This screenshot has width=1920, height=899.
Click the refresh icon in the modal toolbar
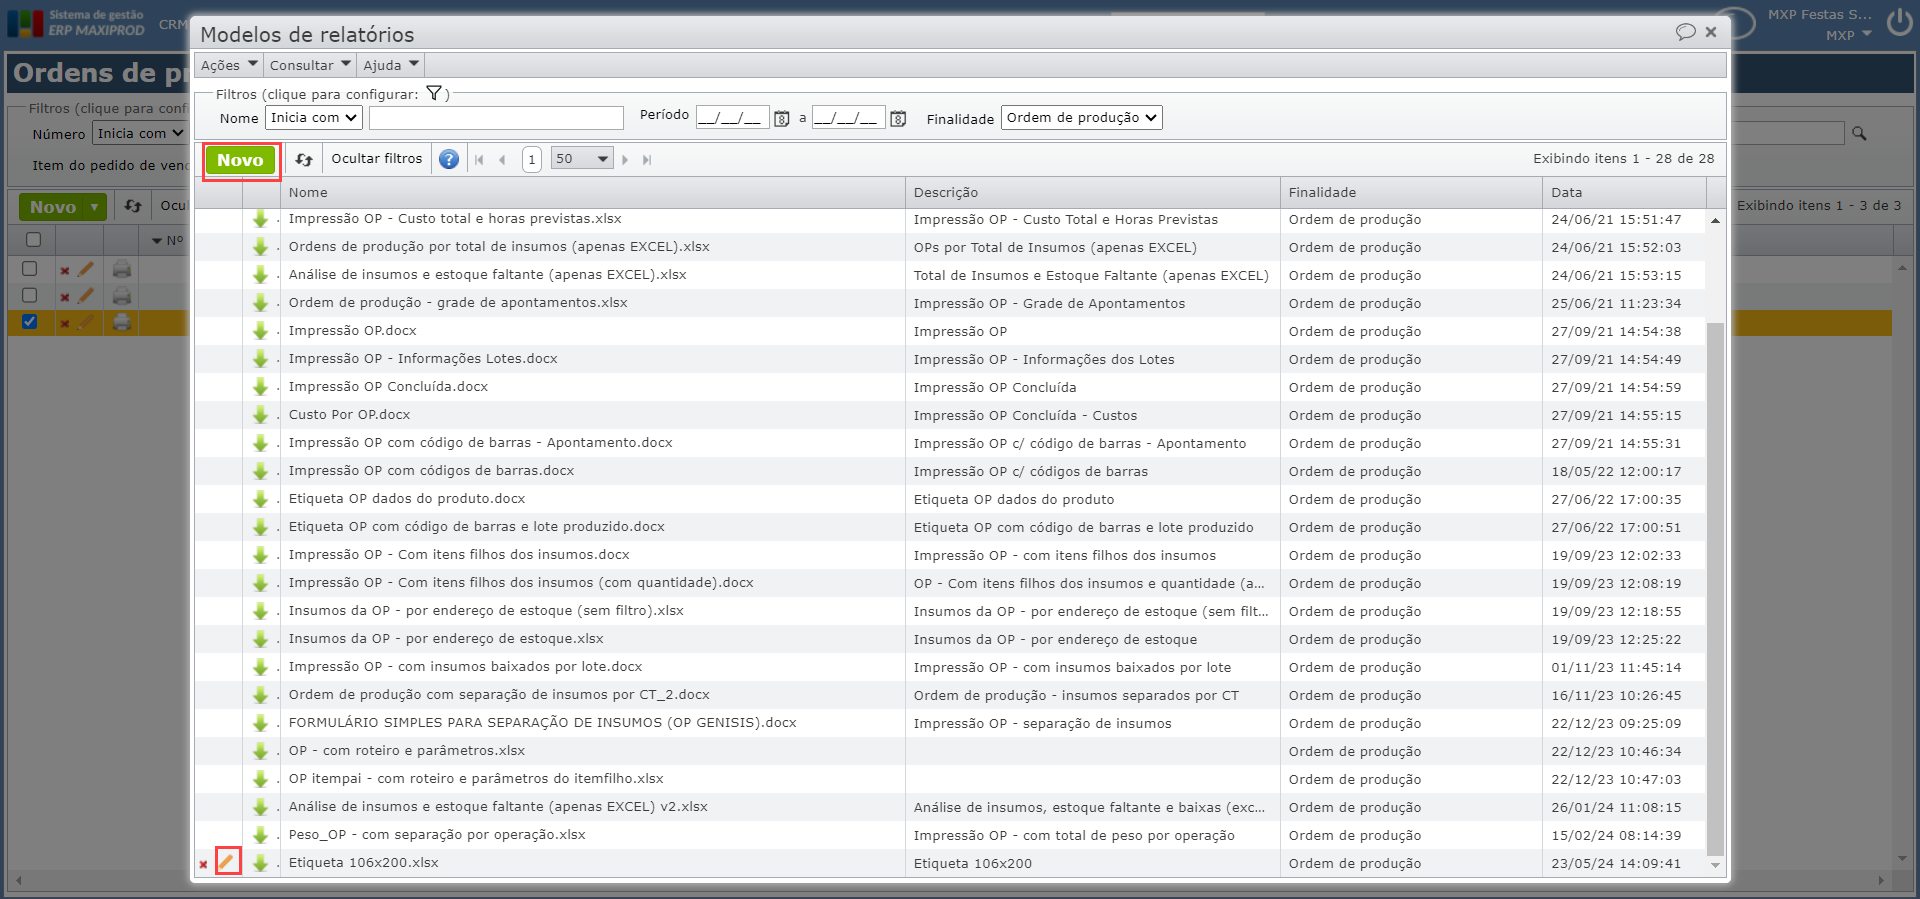(304, 159)
